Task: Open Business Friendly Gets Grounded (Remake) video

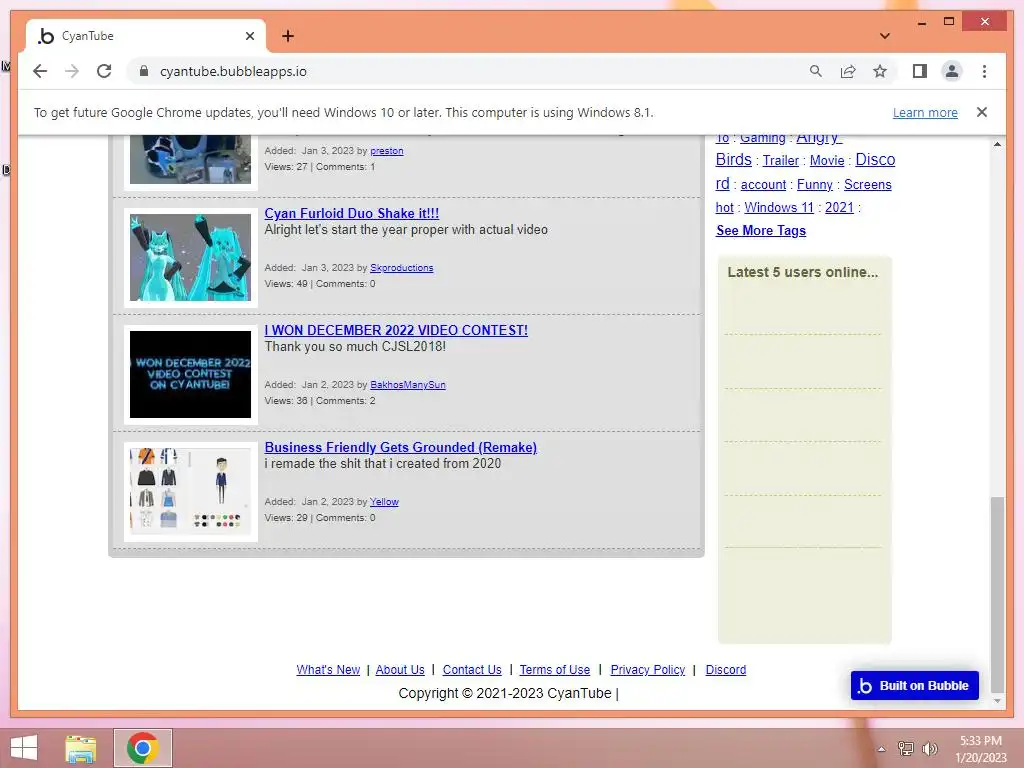Action: click(x=400, y=447)
